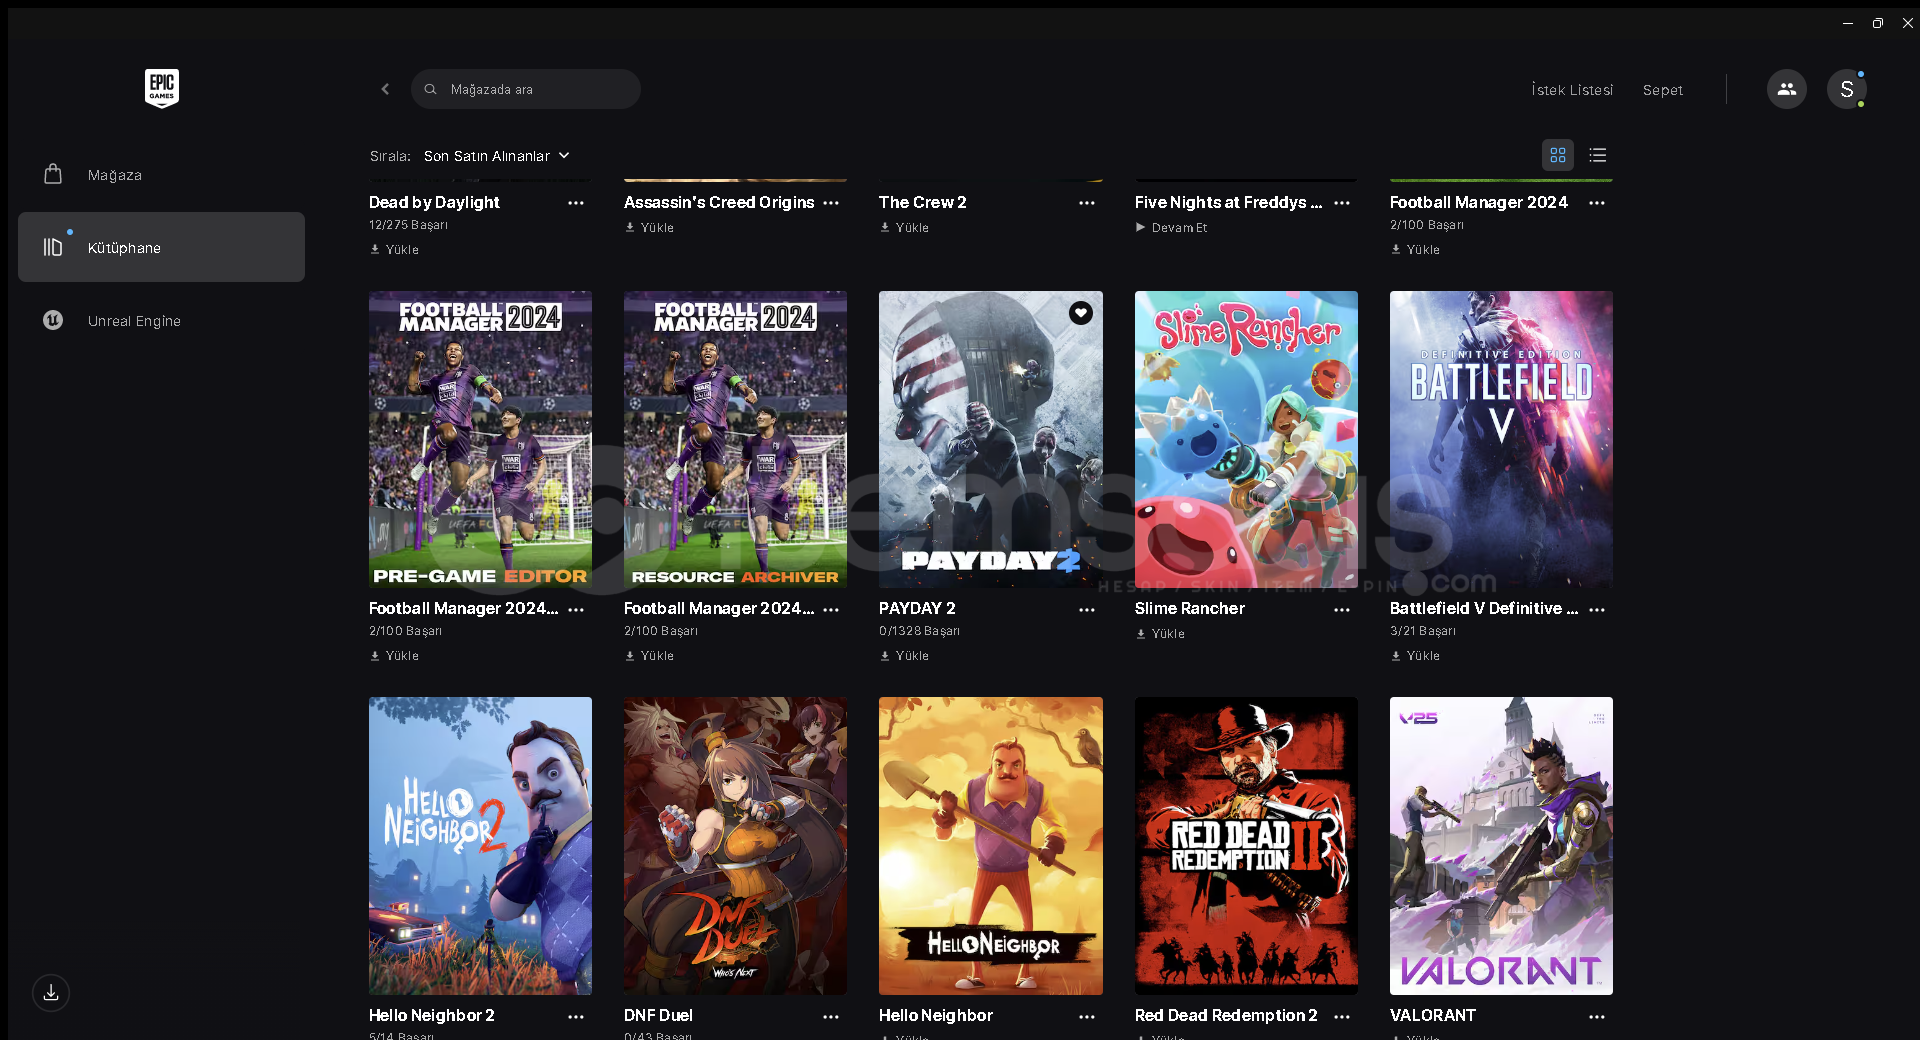Click the Dead by Daylight title
The image size is (1920, 1040).
[434, 203]
